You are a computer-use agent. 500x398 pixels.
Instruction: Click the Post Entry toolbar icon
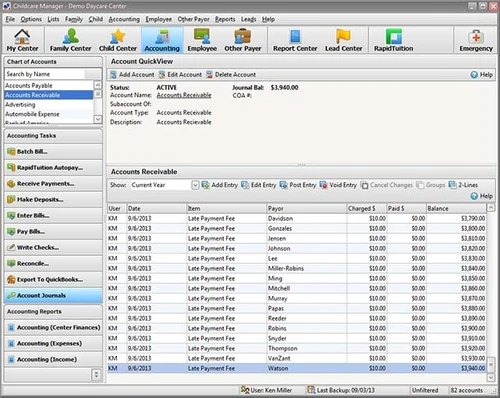[x=283, y=185]
